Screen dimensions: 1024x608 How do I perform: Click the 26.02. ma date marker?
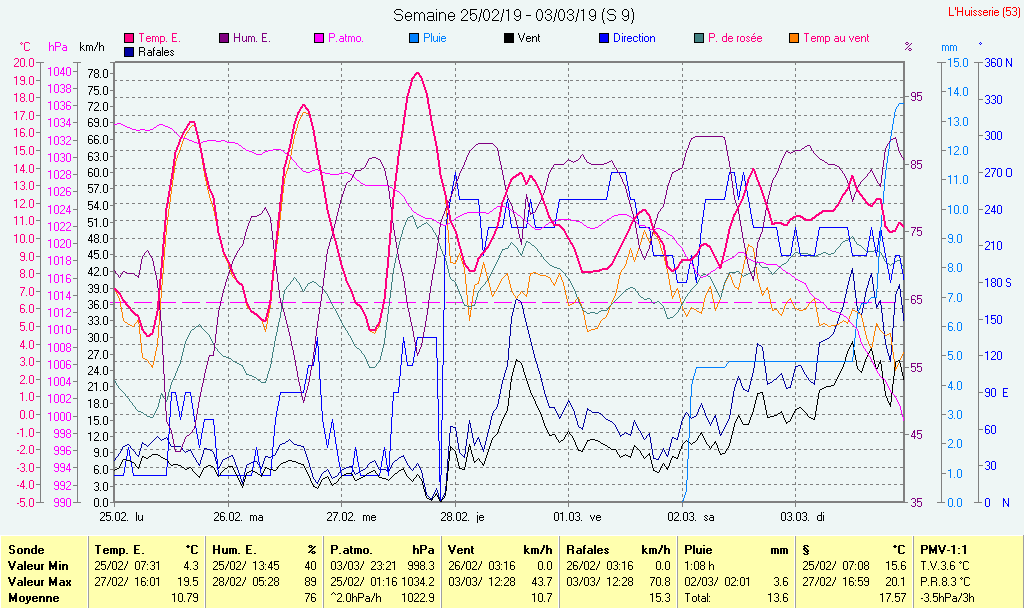tap(238, 517)
